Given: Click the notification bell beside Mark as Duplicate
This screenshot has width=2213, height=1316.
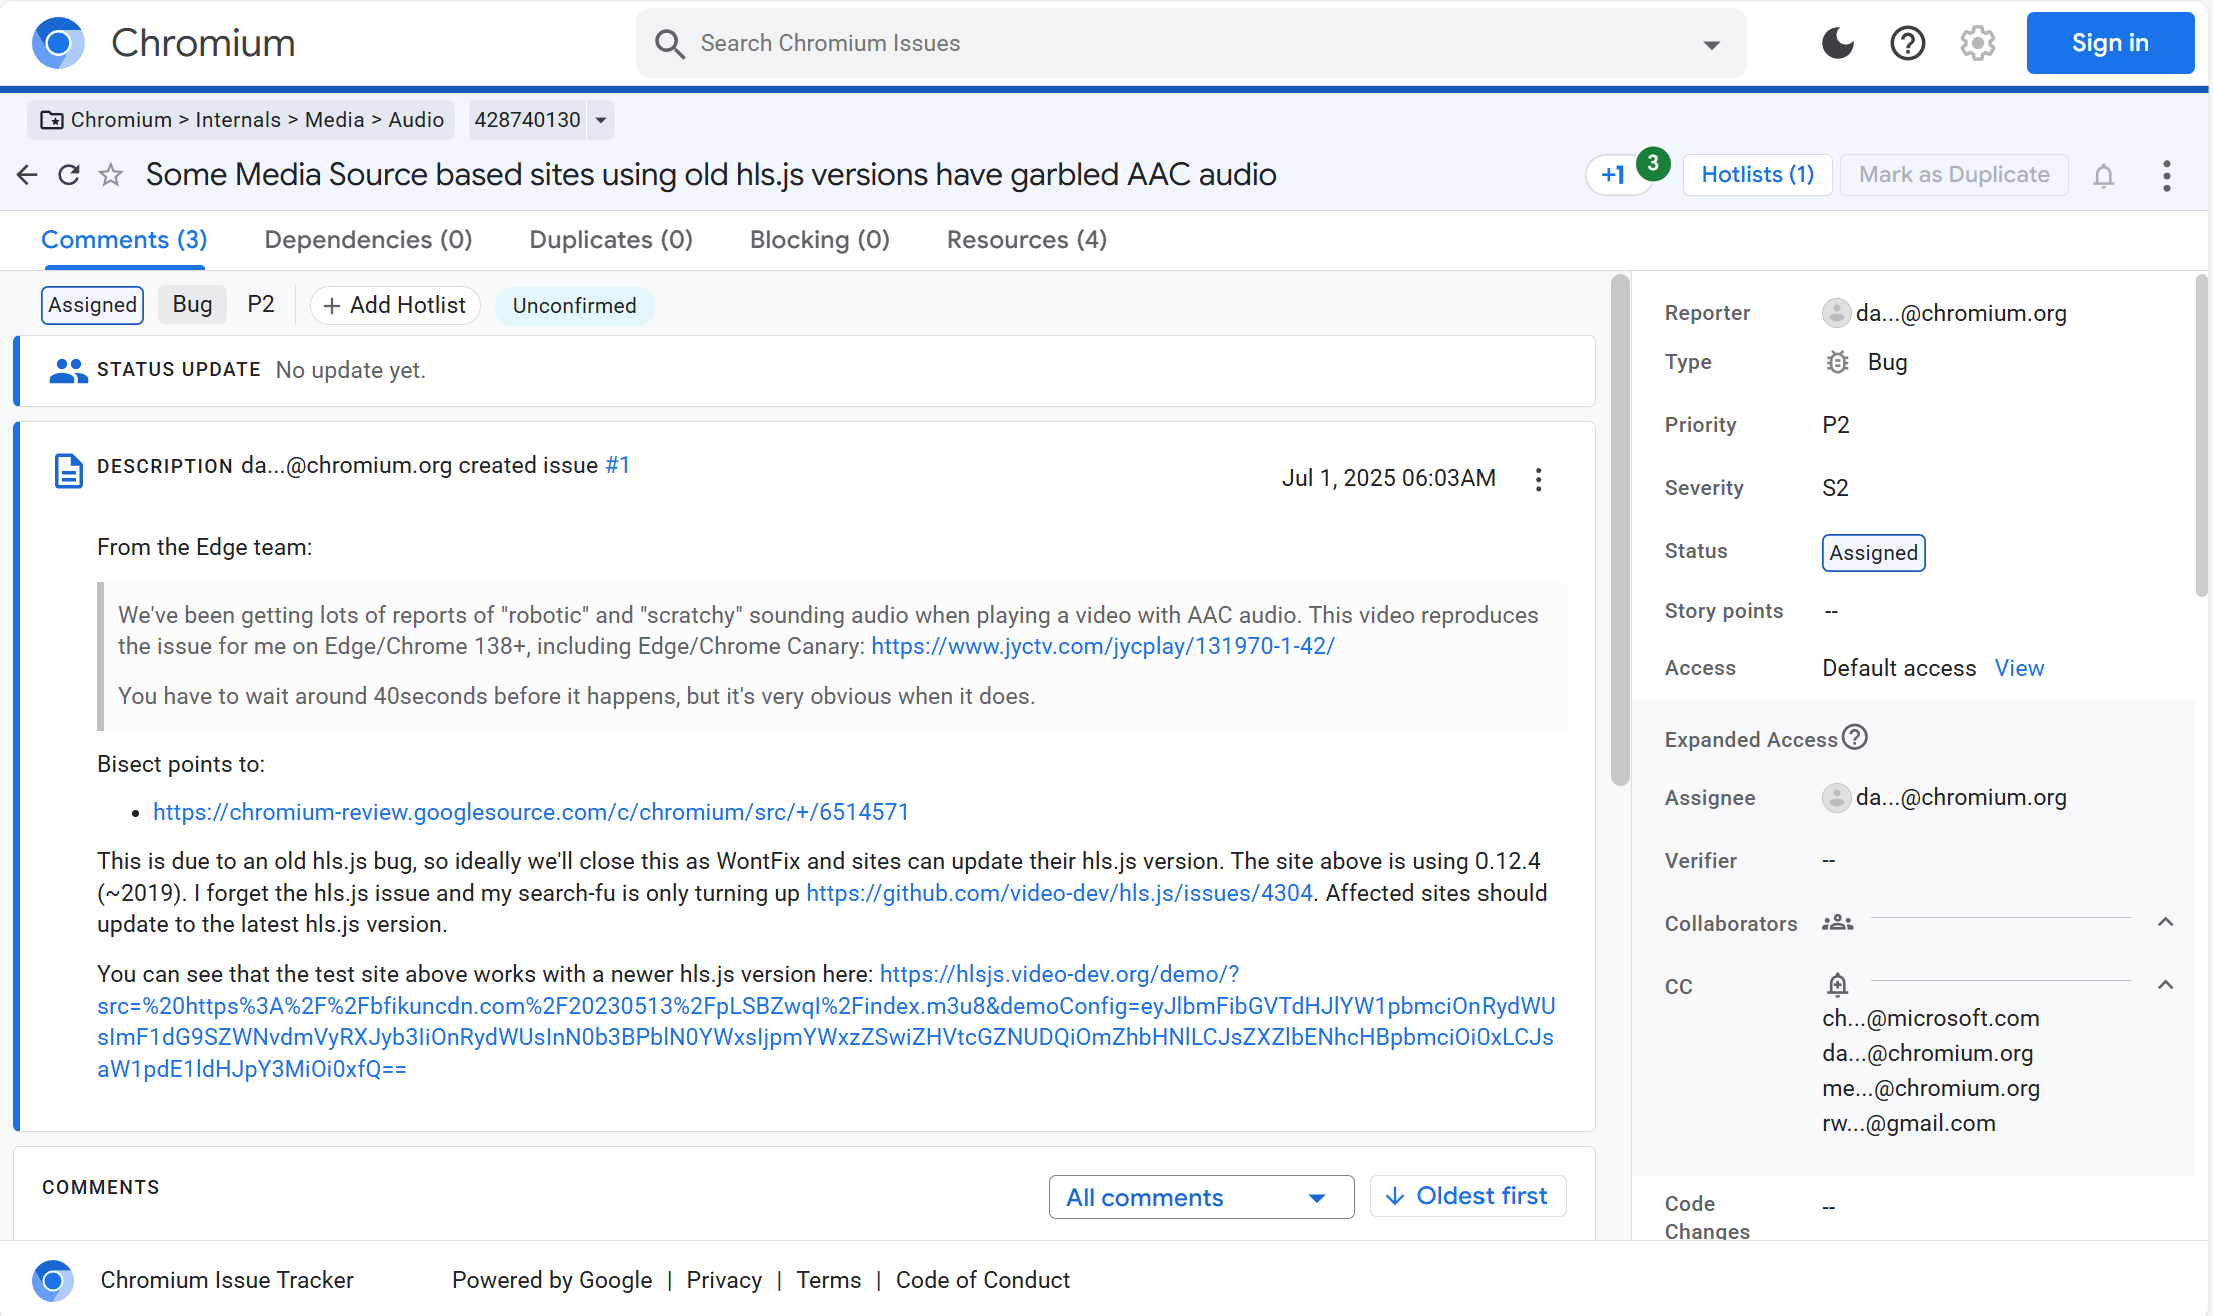Looking at the screenshot, I should (x=2104, y=175).
